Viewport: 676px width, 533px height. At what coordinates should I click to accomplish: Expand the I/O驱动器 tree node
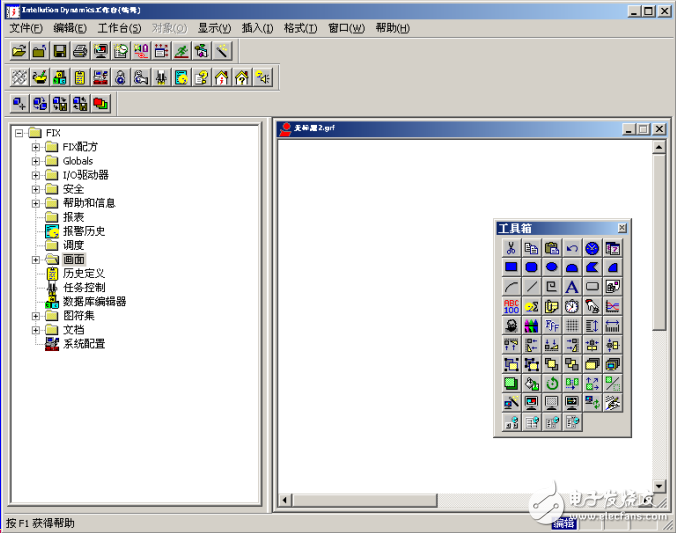36,175
